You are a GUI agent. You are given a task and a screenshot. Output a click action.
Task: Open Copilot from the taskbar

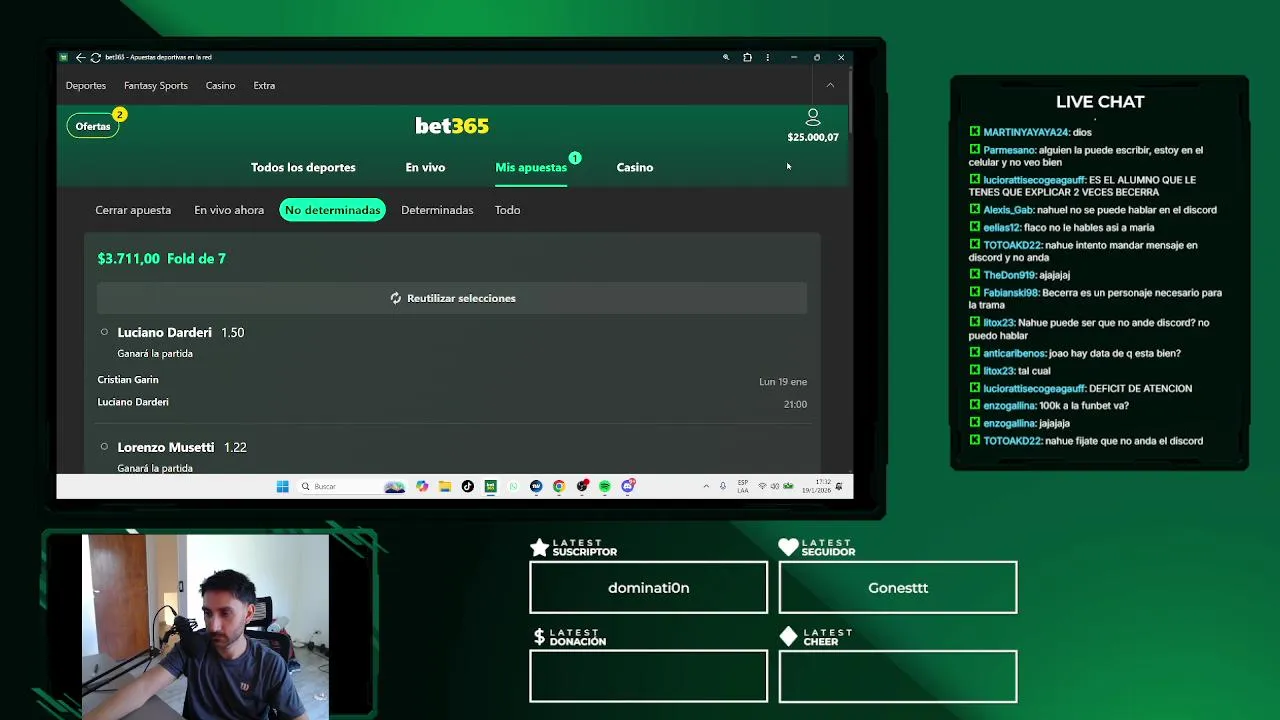[422, 486]
